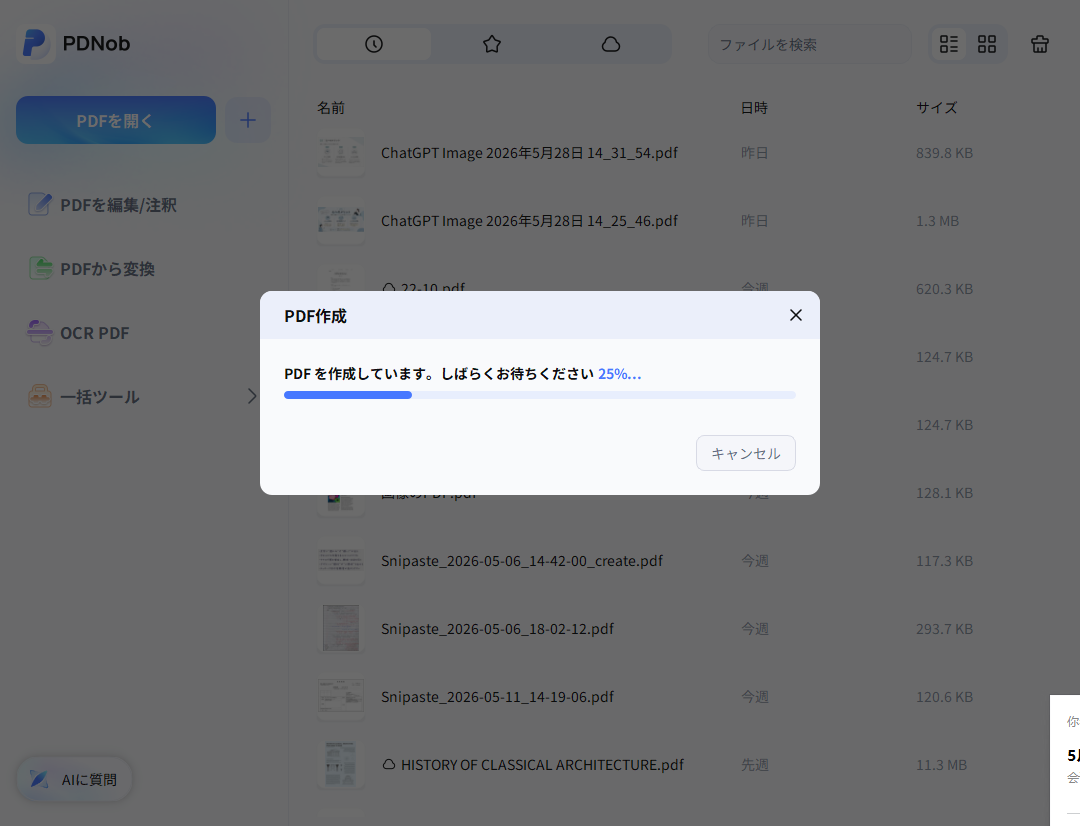The height and width of the screenshot is (826, 1080).
Task: Open PDFを編集/注釈 in sidebar
Action: coord(103,205)
